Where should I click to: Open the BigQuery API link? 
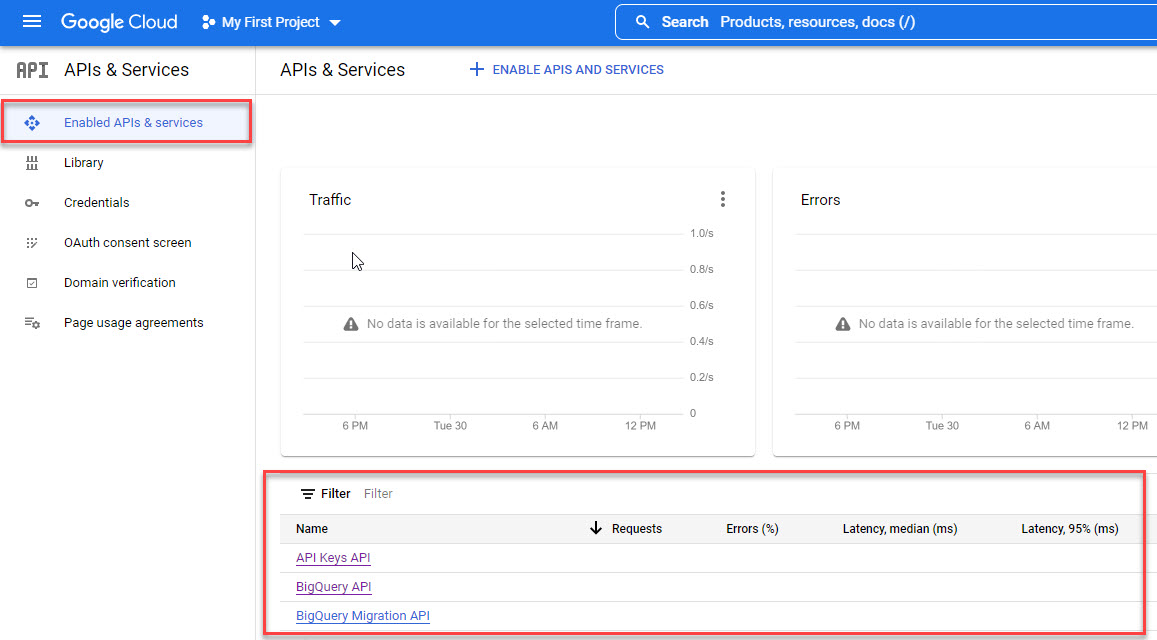coord(333,587)
